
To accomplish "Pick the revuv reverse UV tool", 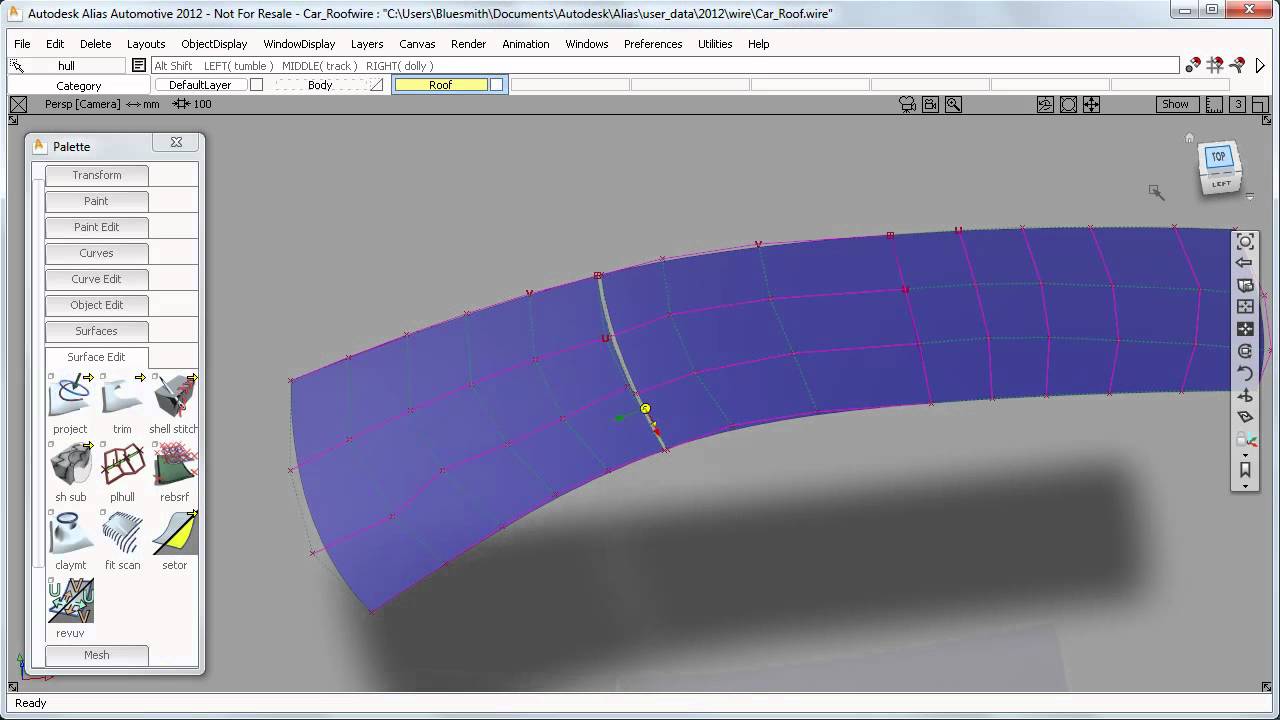I will tap(70, 601).
